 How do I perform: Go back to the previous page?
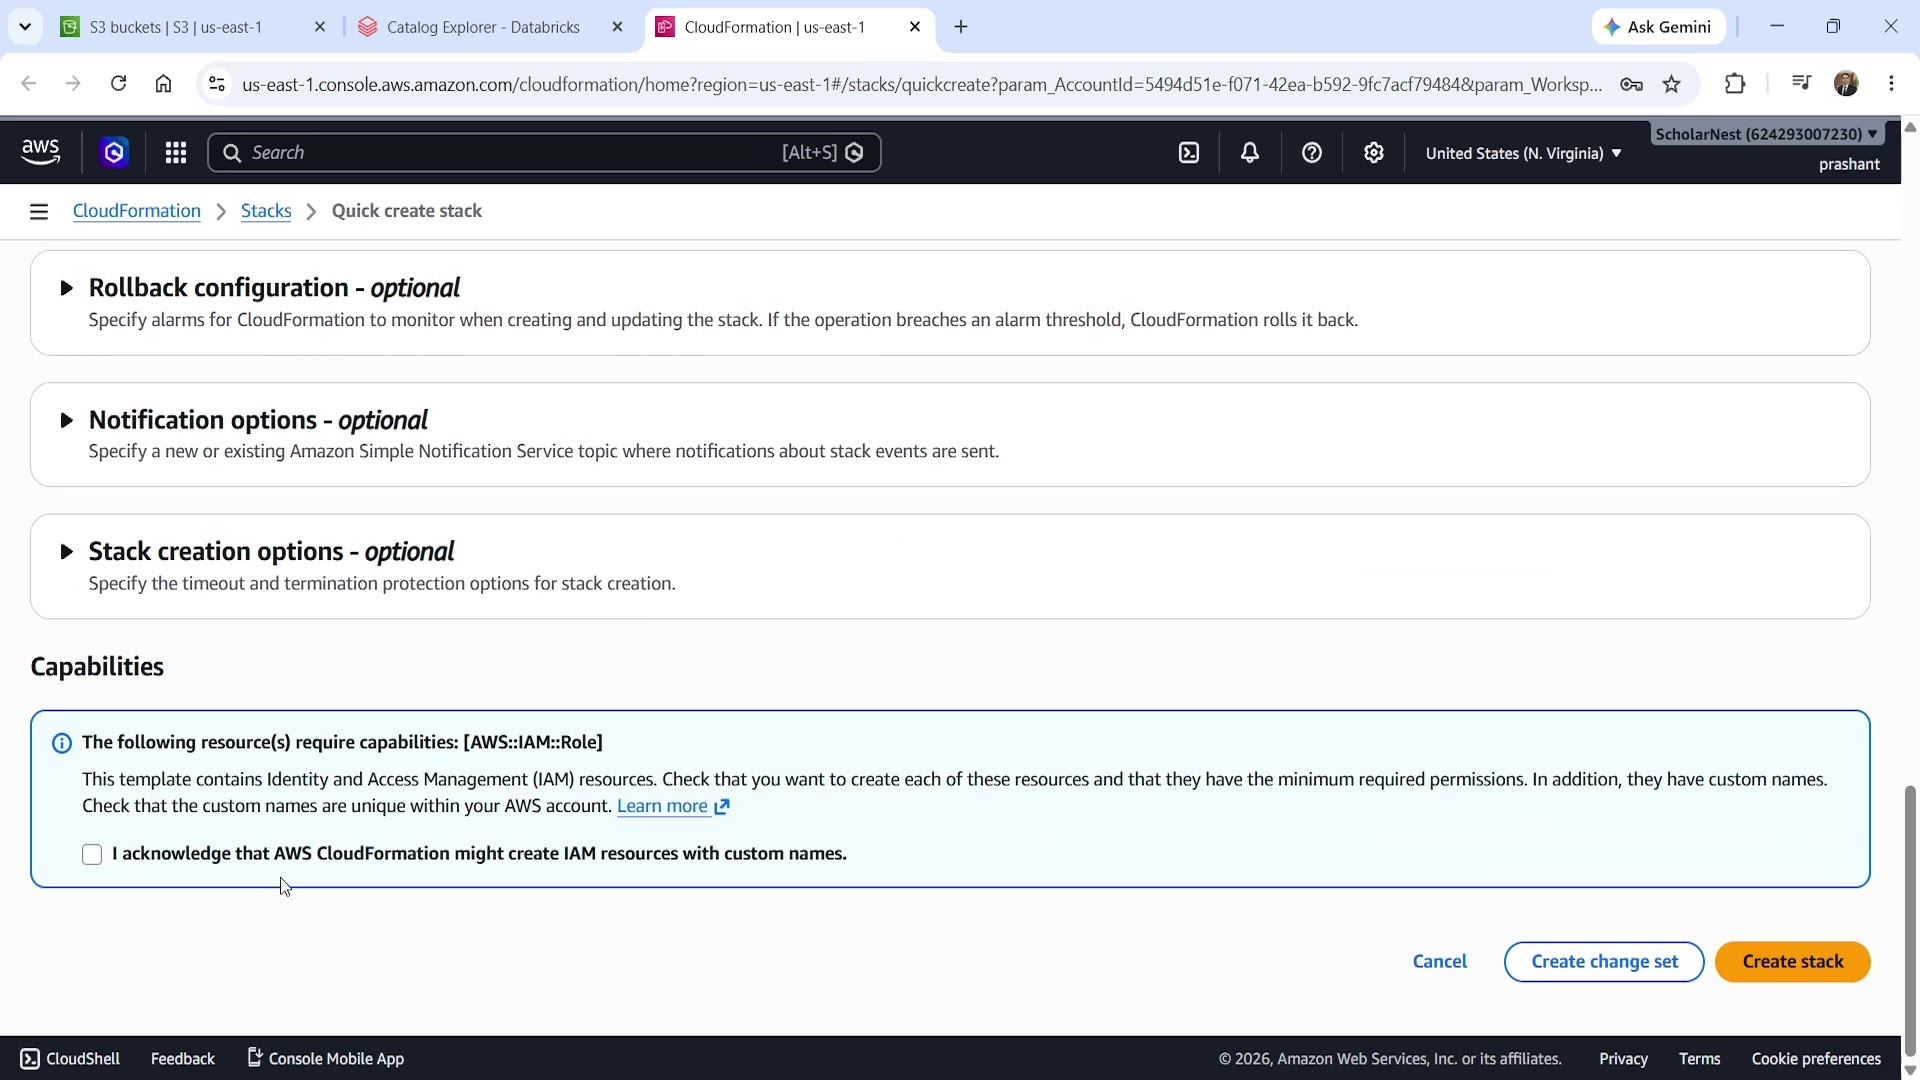click(28, 84)
